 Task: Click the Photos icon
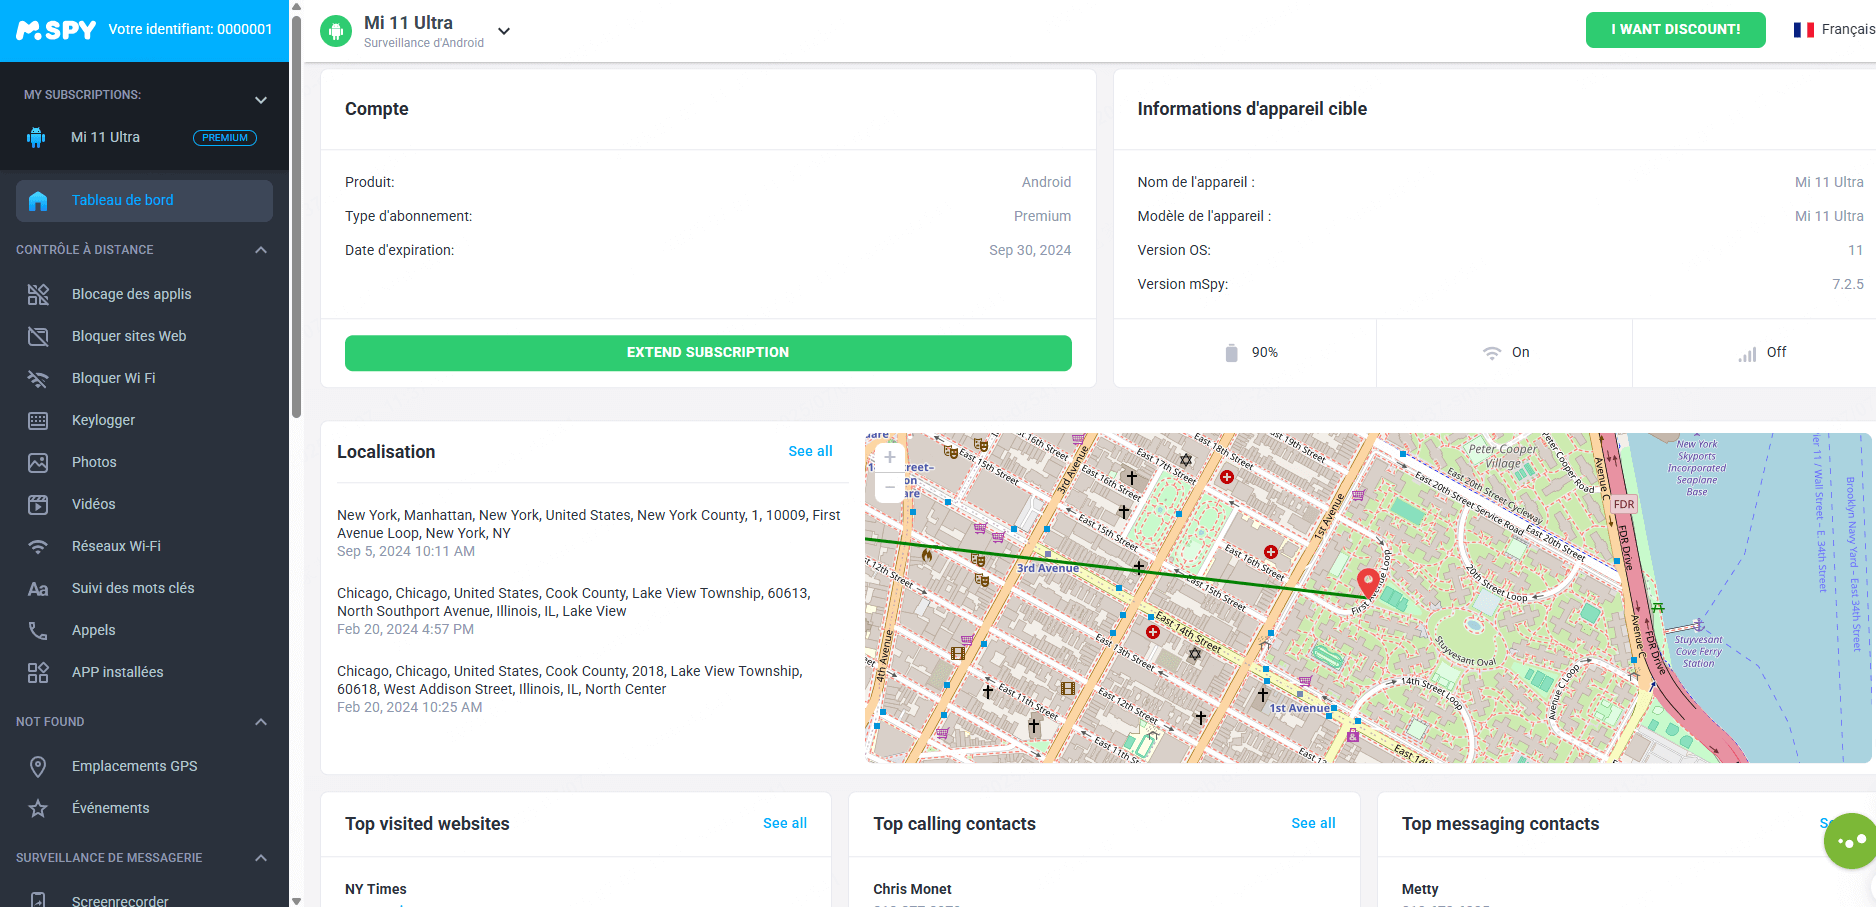point(38,462)
